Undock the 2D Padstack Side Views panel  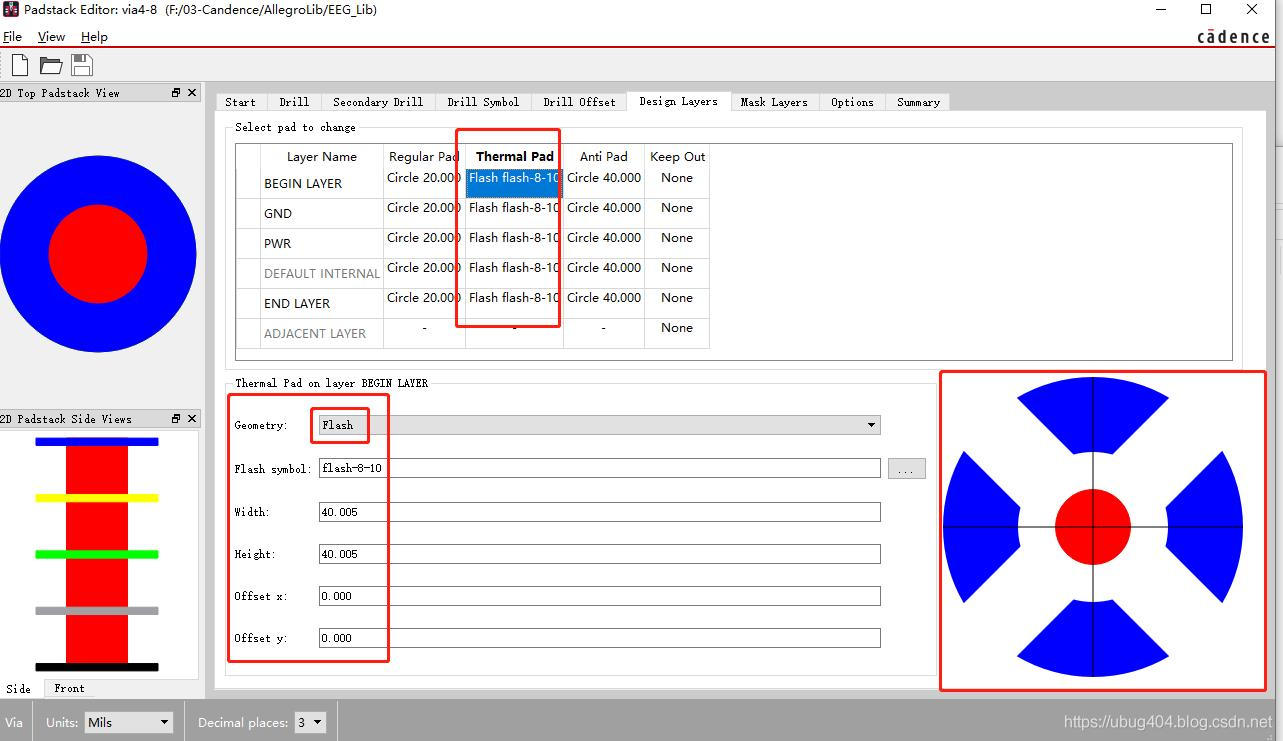[176, 419]
